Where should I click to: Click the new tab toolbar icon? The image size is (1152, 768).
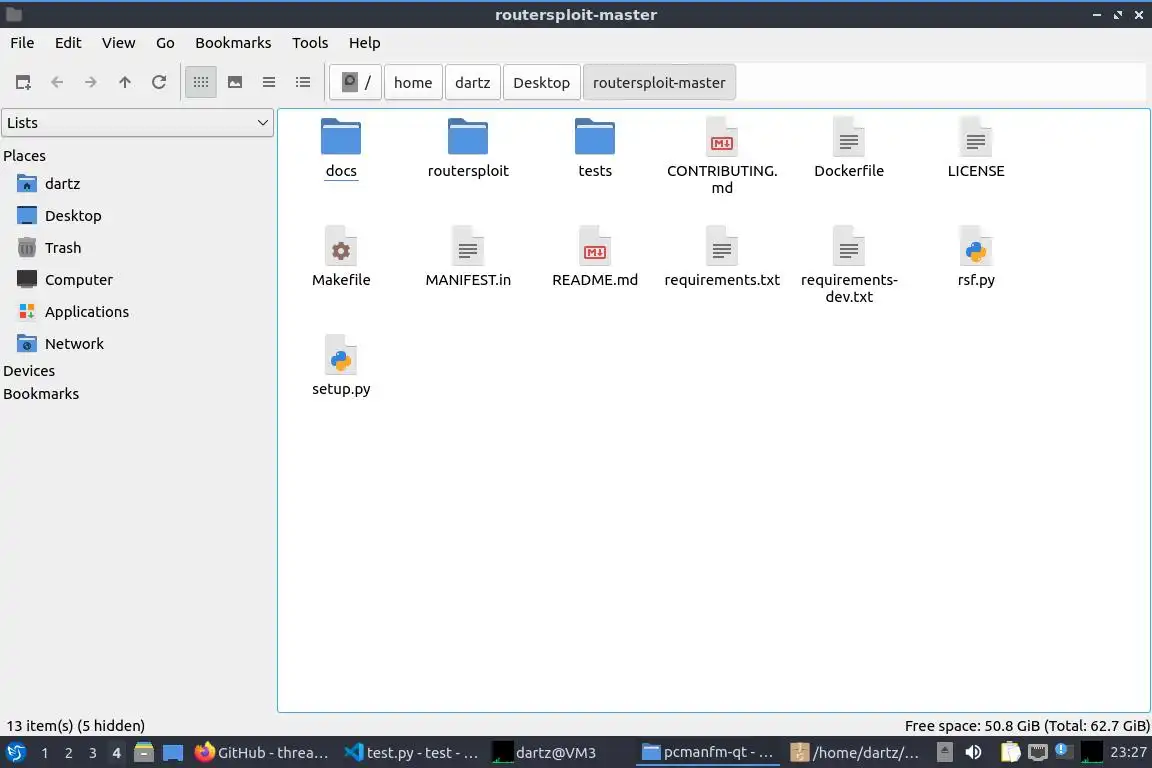click(x=23, y=82)
